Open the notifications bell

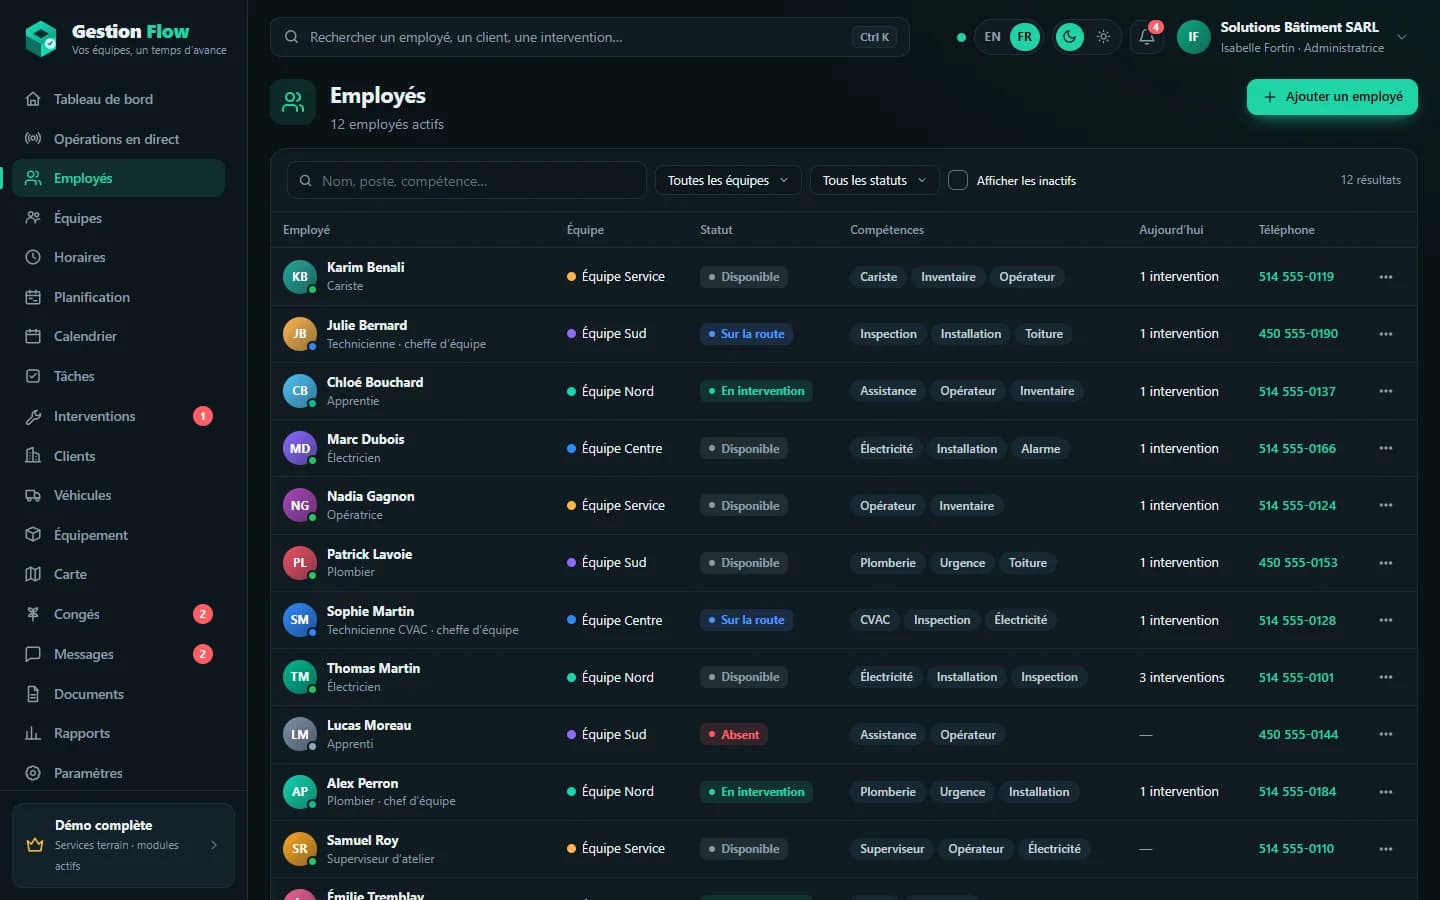point(1147,37)
